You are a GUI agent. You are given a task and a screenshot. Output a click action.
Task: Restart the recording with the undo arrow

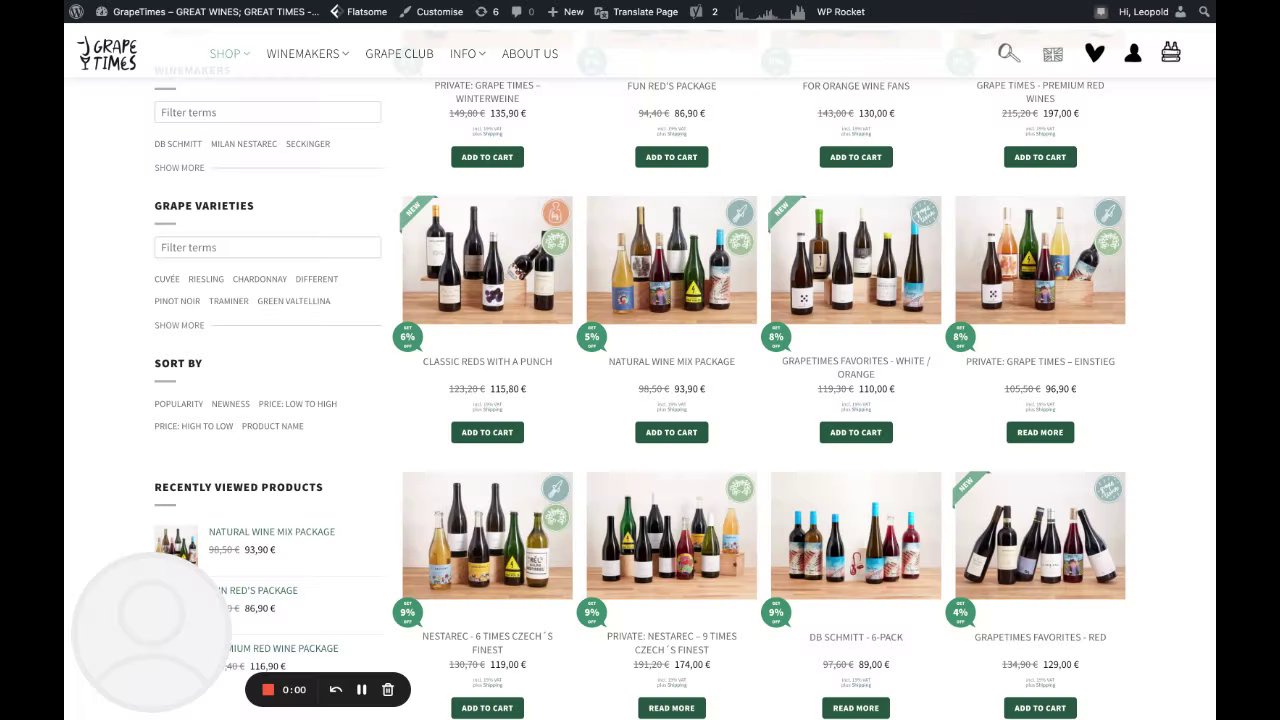[336, 690]
